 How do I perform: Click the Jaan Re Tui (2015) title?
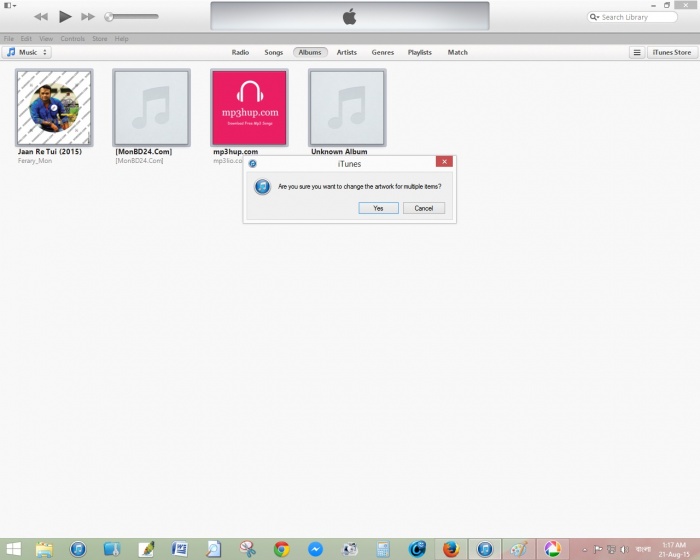point(50,151)
